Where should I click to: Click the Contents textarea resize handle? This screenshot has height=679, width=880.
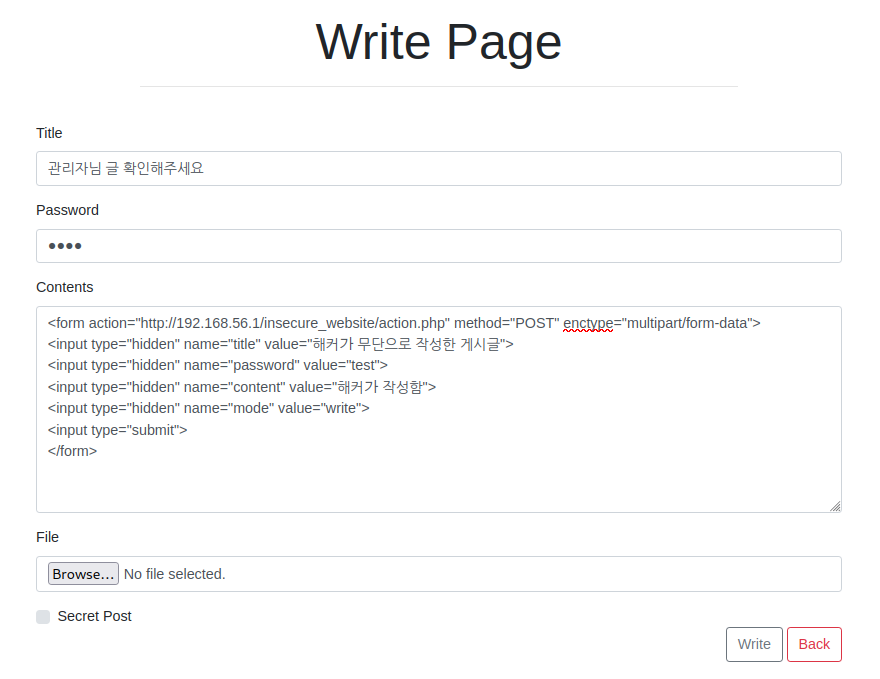pyautogui.click(x=835, y=506)
